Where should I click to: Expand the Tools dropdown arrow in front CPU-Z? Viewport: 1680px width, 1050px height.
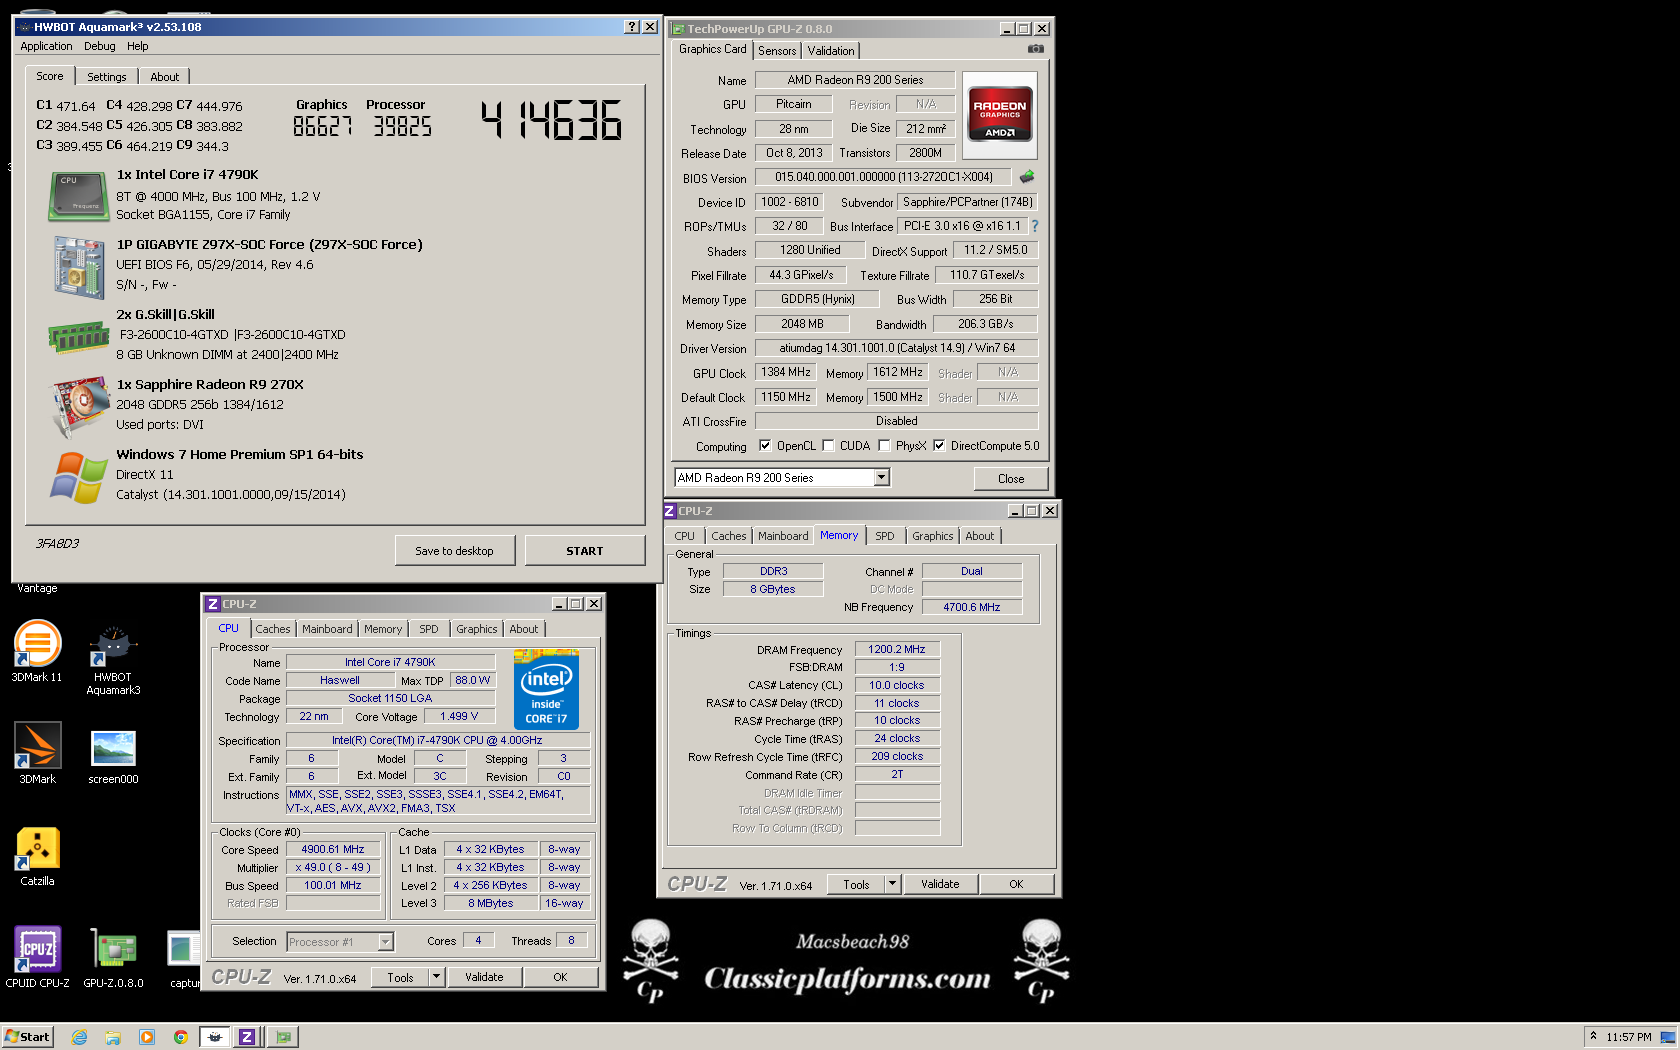pos(436,977)
